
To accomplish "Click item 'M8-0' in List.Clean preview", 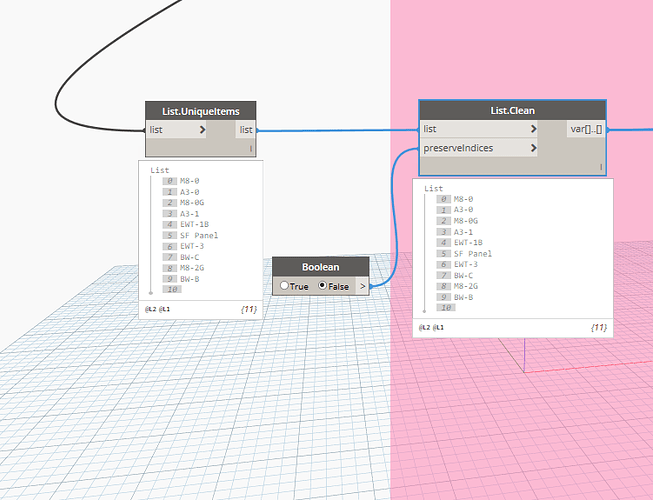I will point(464,199).
